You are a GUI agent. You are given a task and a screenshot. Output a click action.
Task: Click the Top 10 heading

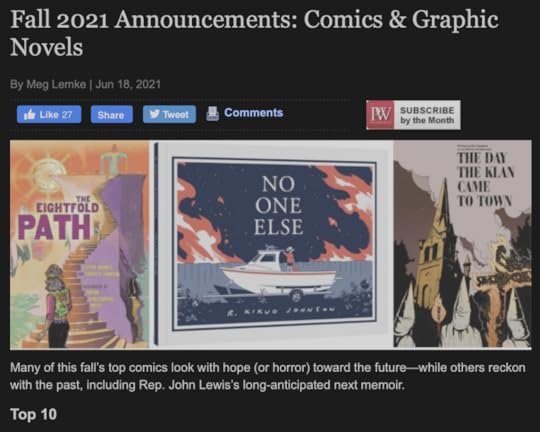coord(33,414)
